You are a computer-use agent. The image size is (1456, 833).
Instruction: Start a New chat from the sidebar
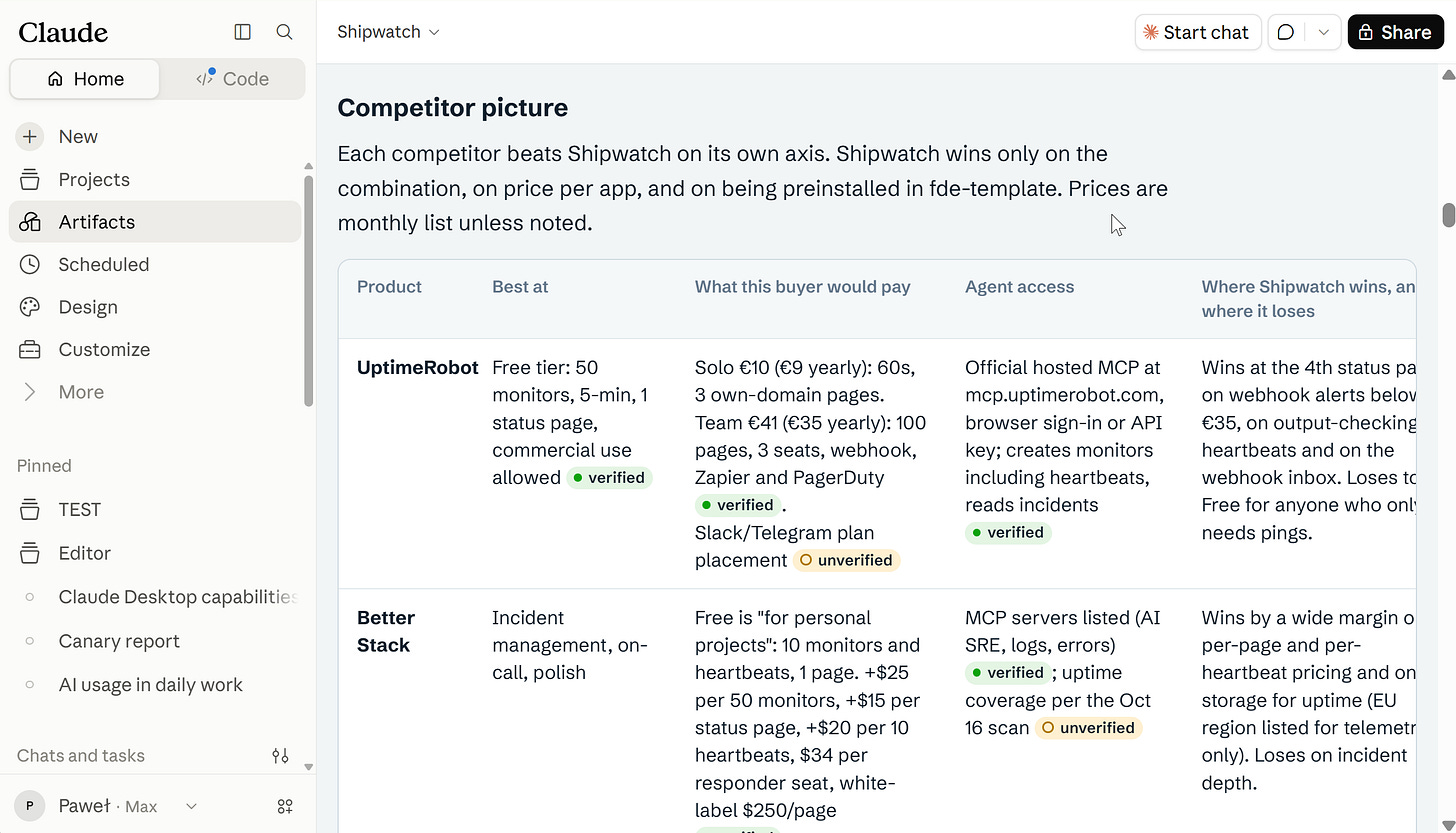[155, 137]
